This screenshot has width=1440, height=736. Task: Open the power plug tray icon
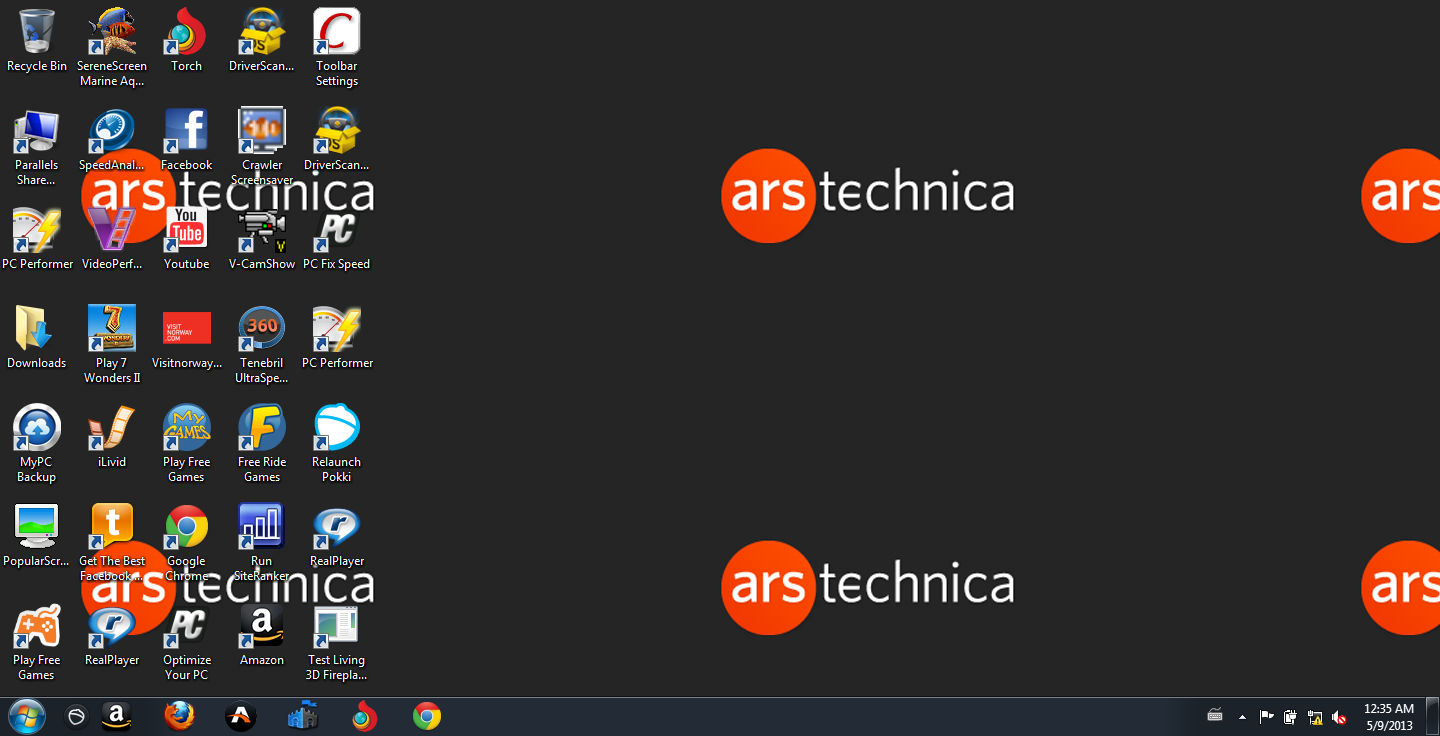(x=1290, y=717)
